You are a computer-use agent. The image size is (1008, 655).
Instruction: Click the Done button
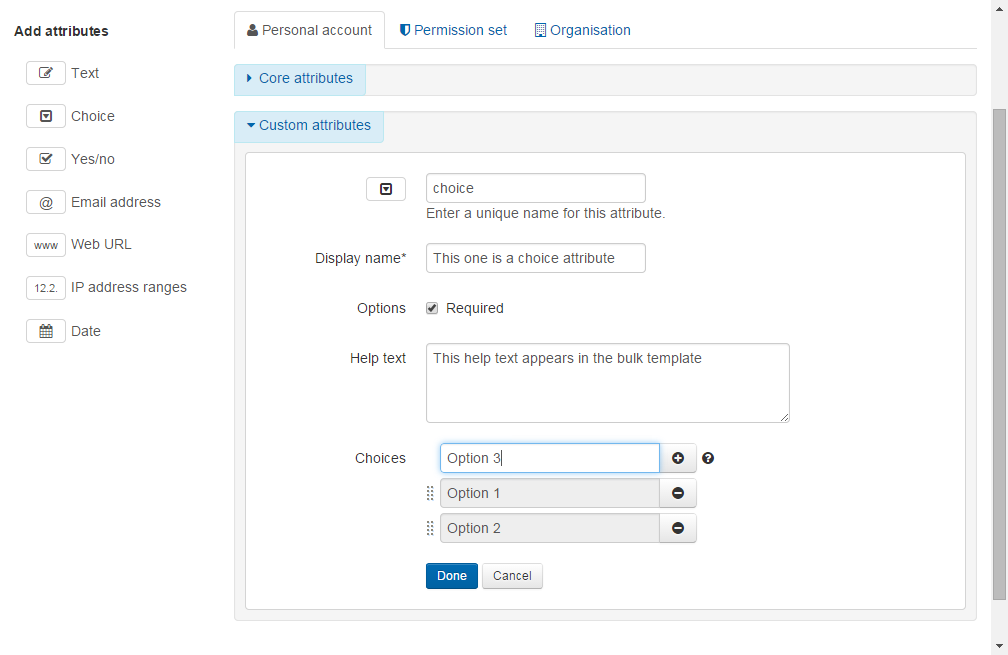point(451,575)
